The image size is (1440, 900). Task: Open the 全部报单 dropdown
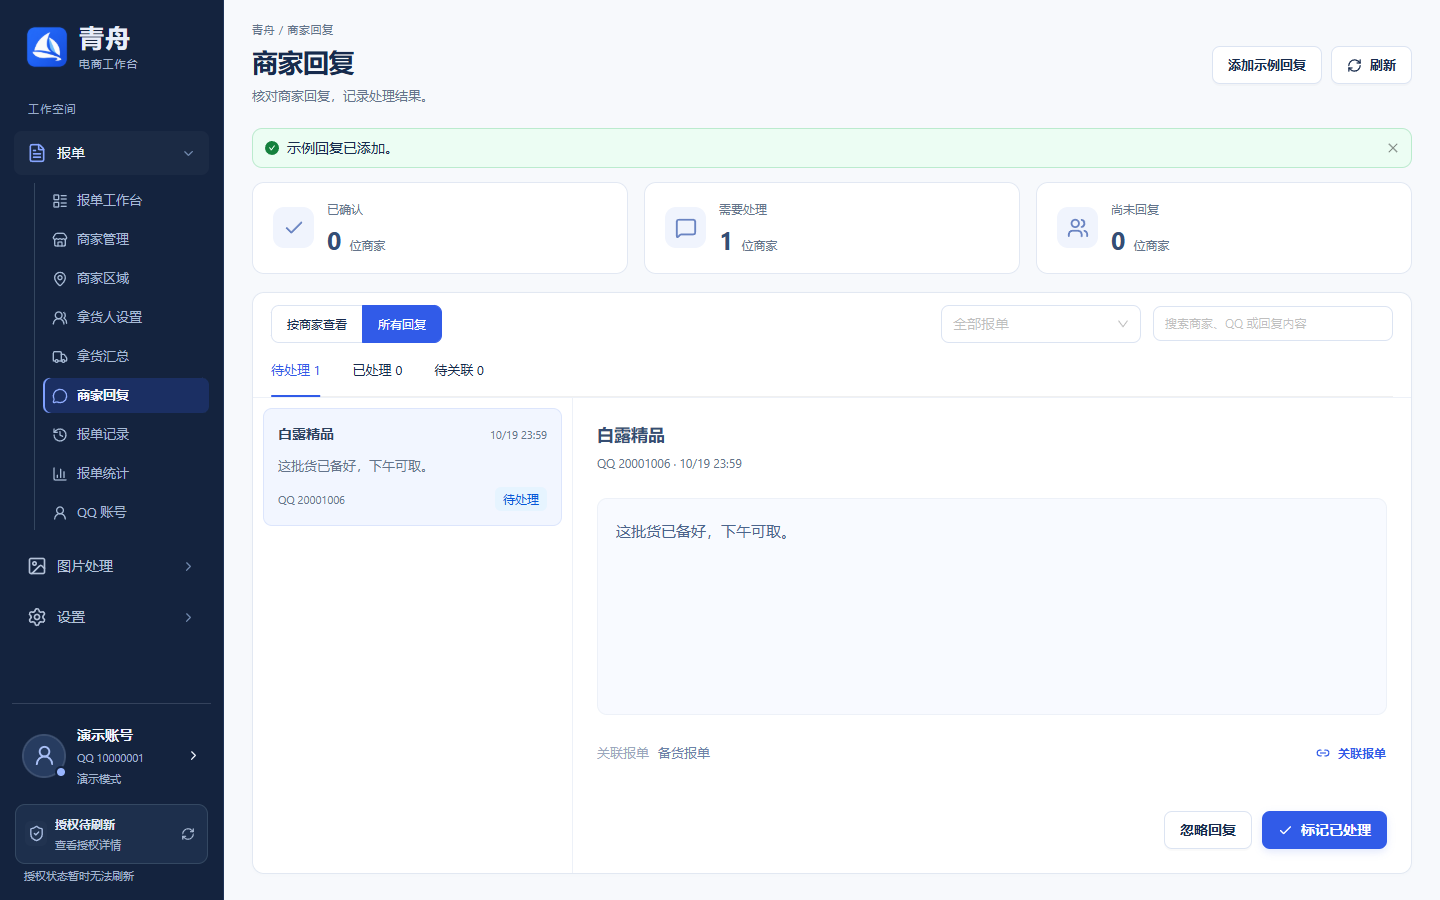pos(1041,324)
